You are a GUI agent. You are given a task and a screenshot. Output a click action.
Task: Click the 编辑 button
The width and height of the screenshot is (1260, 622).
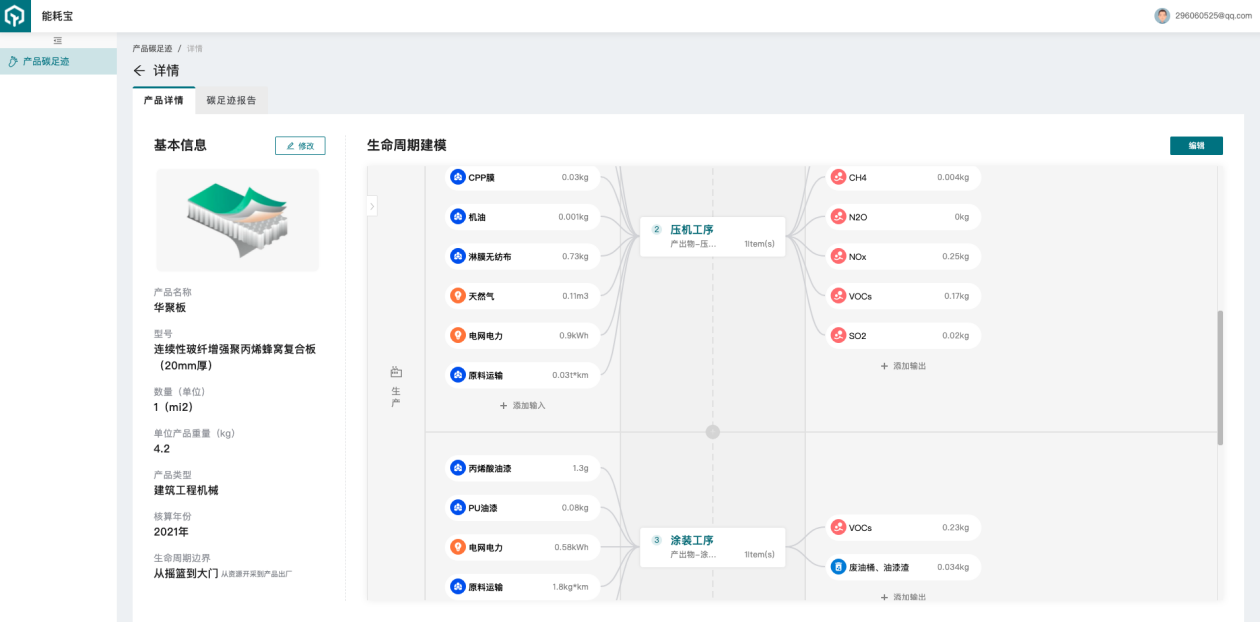[x=1196, y=146]
